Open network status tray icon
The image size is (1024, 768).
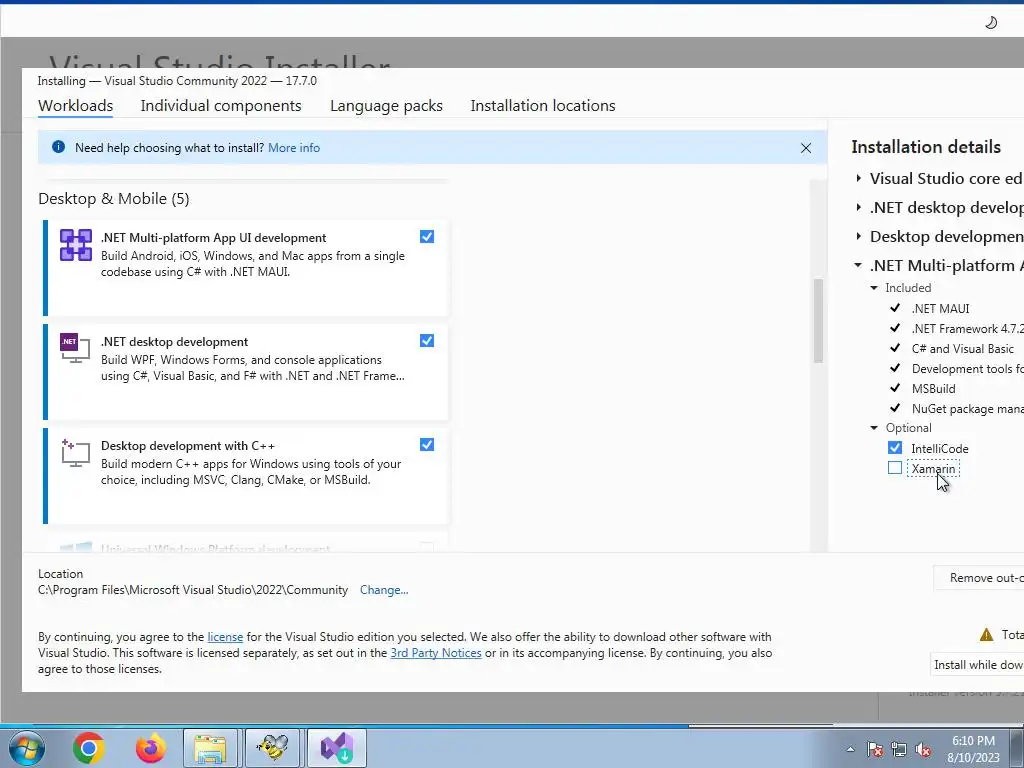[x=899, y=749]
